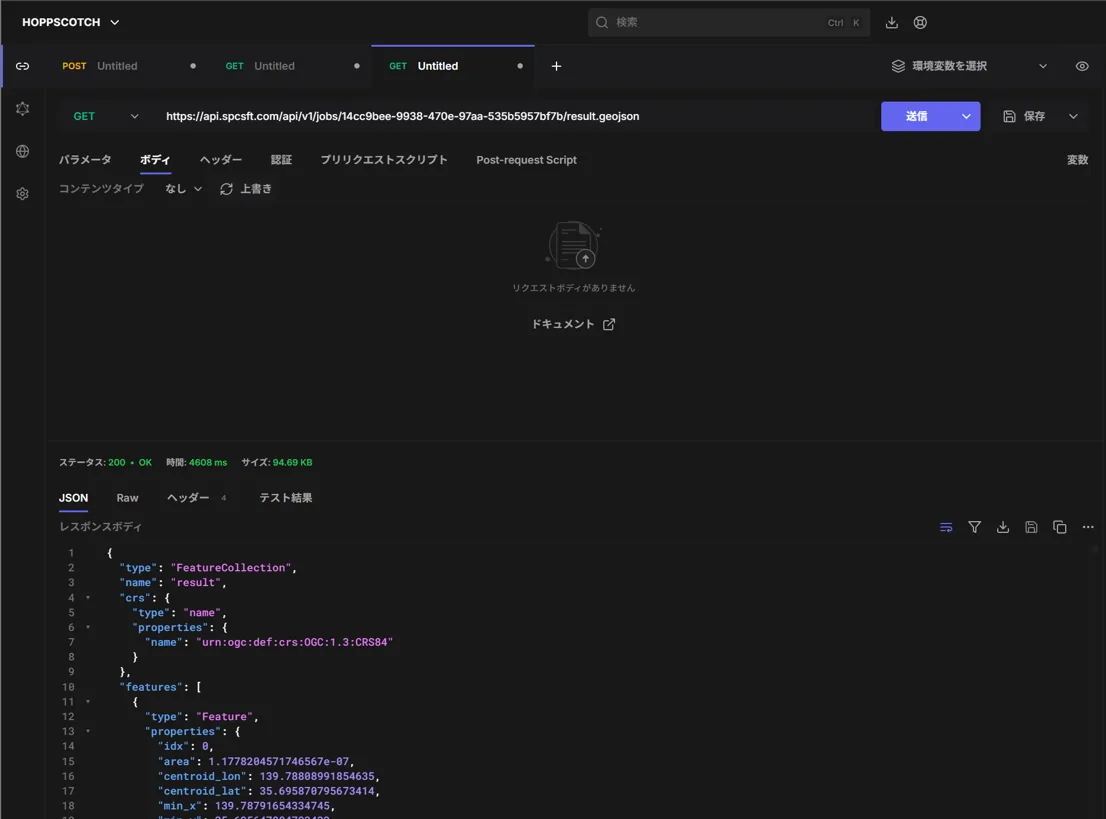1106x819 pixels.
Task: Open the Realtime globe icon in sidebar
Action: click(23, 151)
